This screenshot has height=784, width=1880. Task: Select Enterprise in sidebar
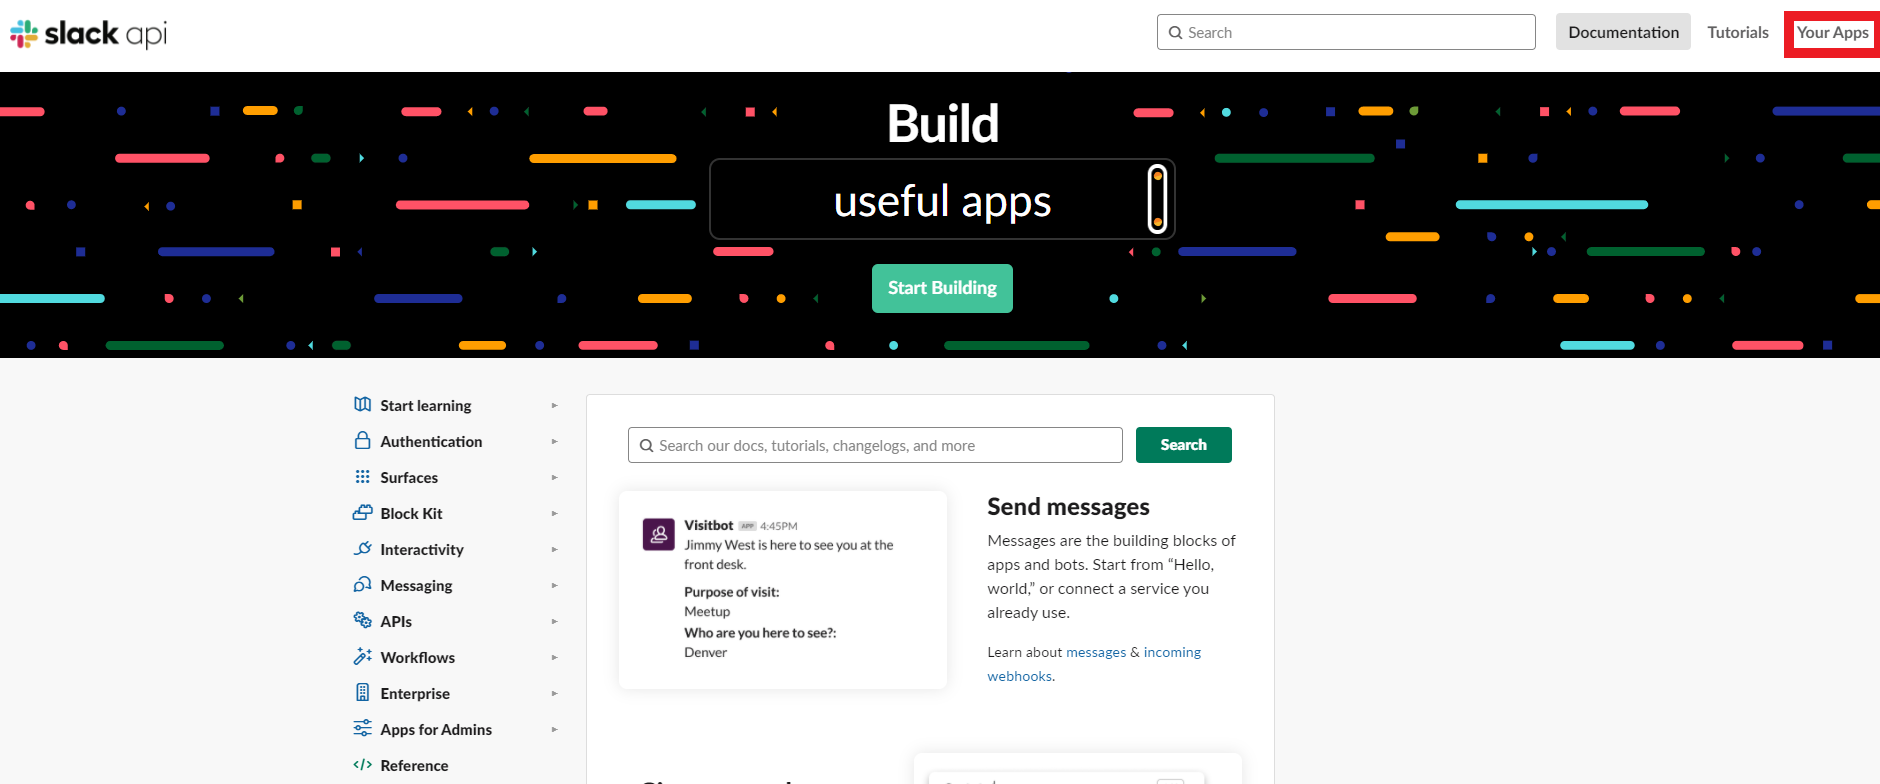click(415, 693)
